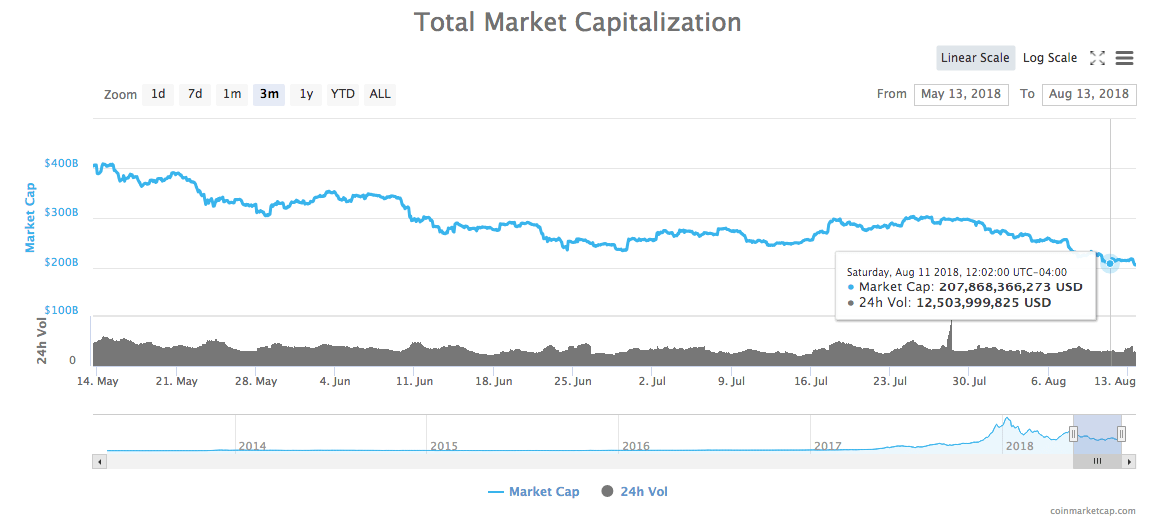Image resolution: width=1166 pixels, height=529 pixels.
Task: Toggle the Market Cap series in legend
Action: tap(535, 491)
